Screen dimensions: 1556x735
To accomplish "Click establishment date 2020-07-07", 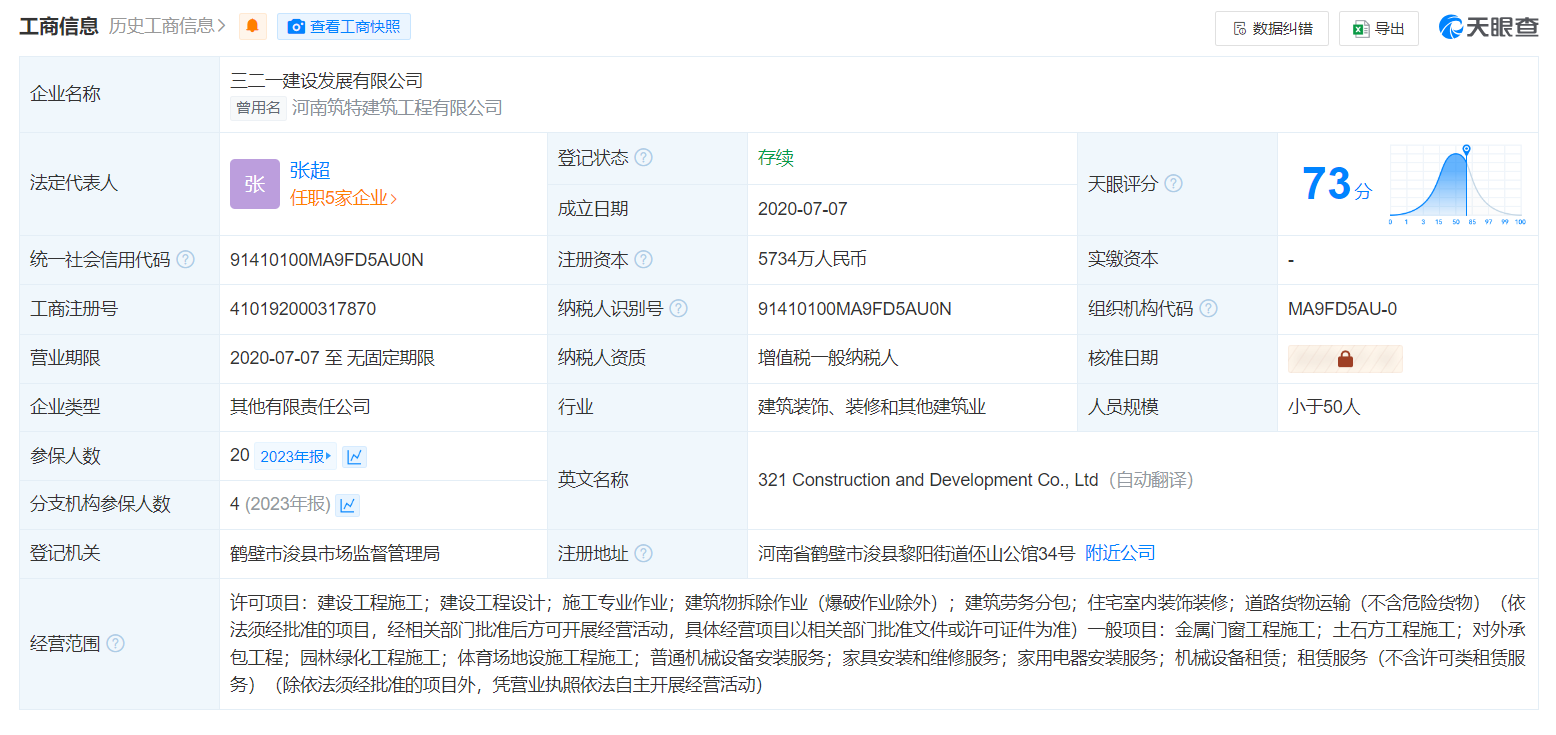I will (x=802, y=209).
